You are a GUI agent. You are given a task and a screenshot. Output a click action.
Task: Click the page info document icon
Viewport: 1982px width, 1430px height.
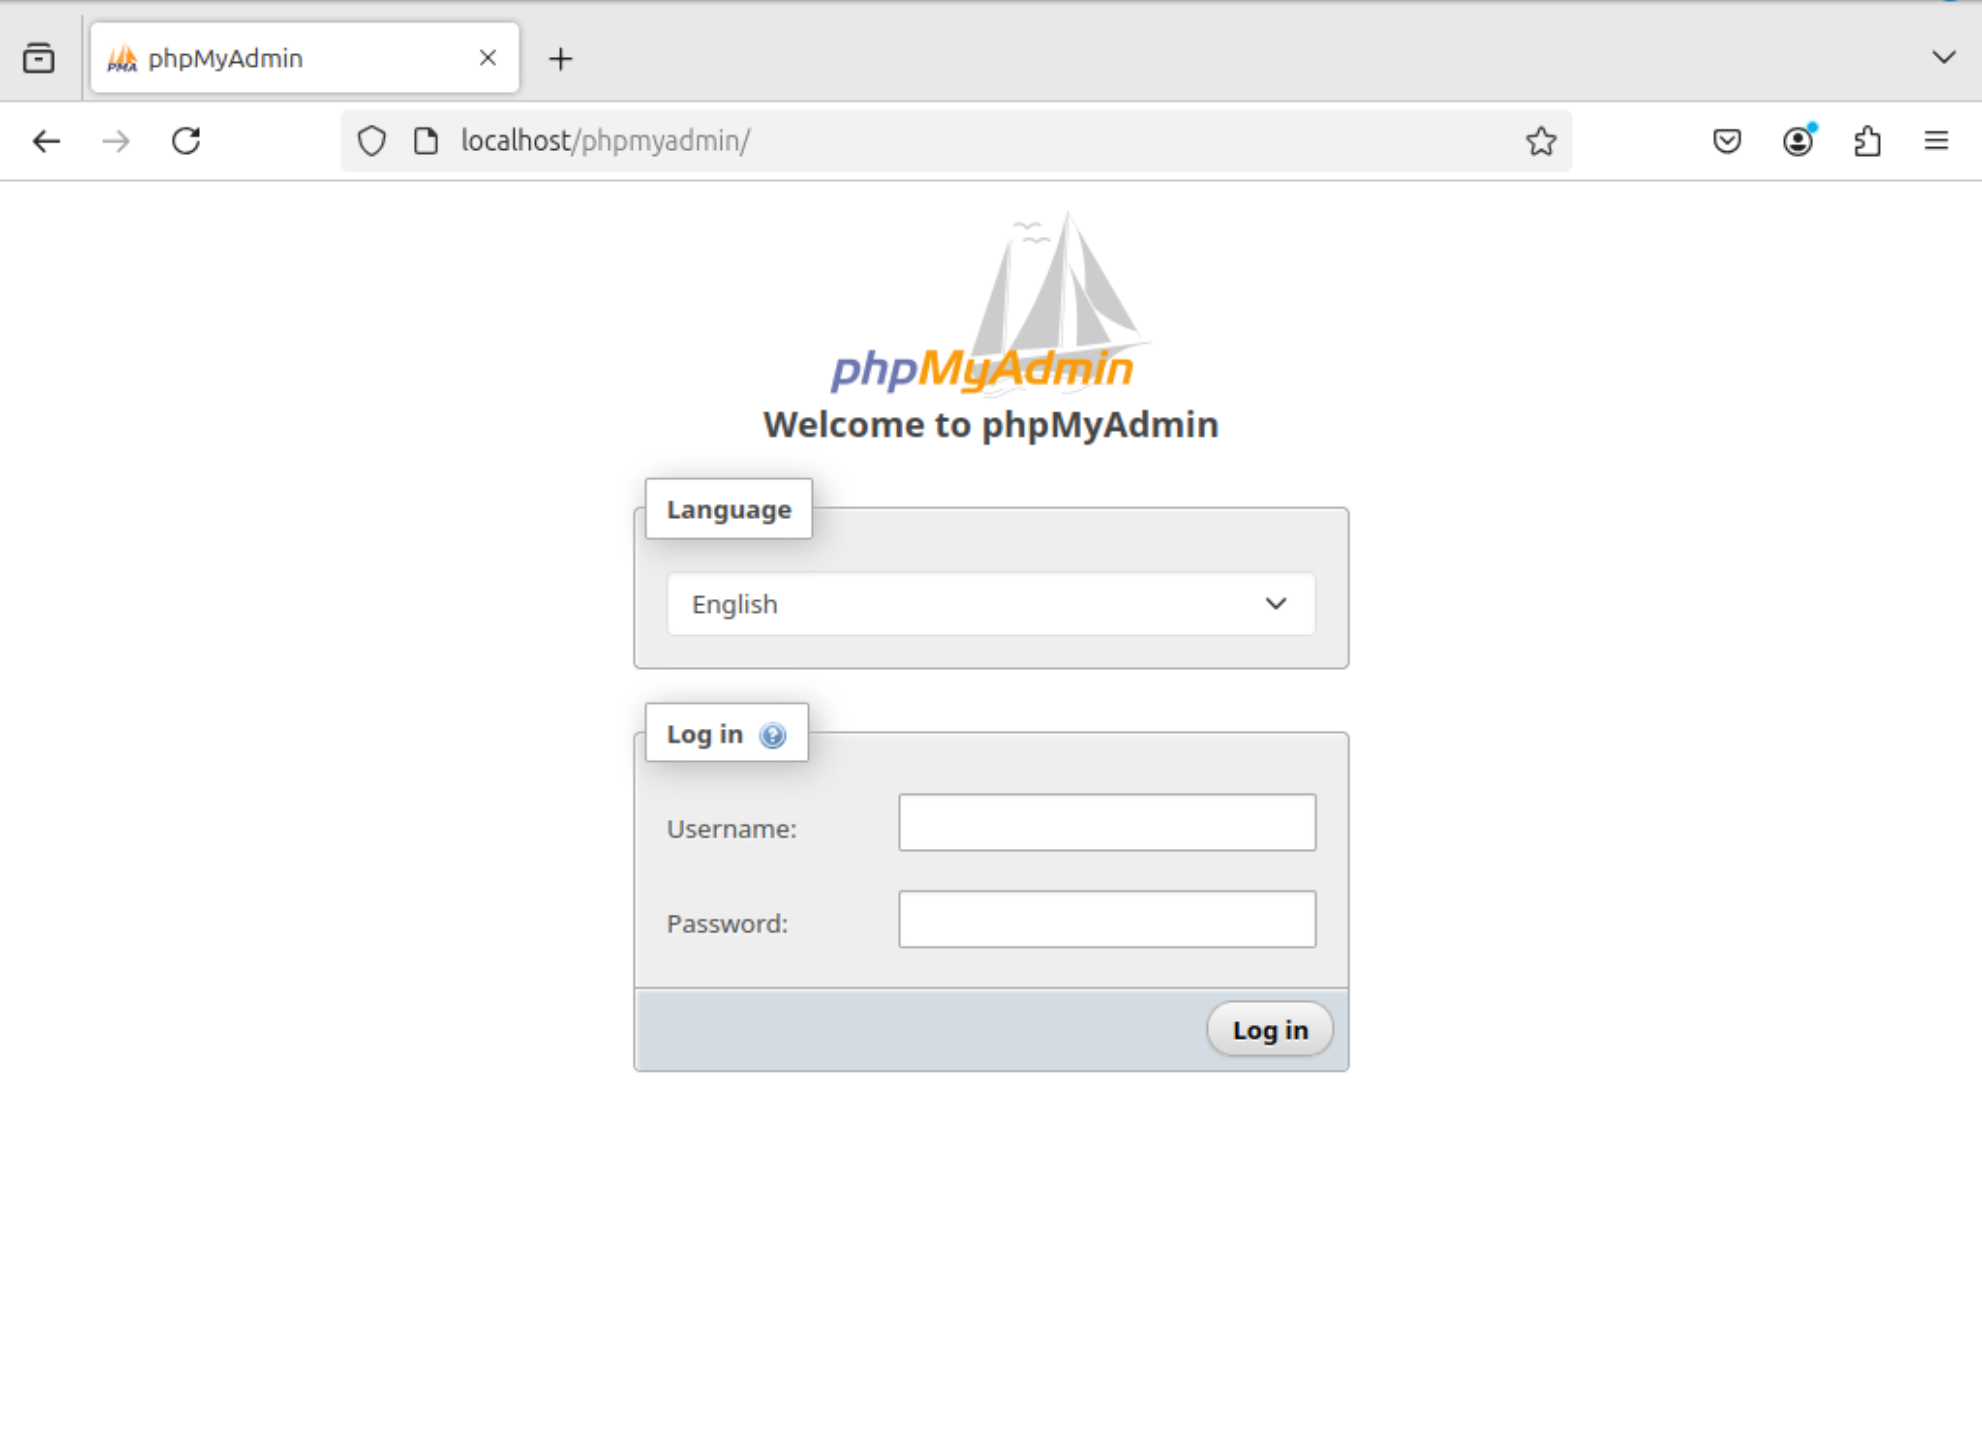pos(424,141)
